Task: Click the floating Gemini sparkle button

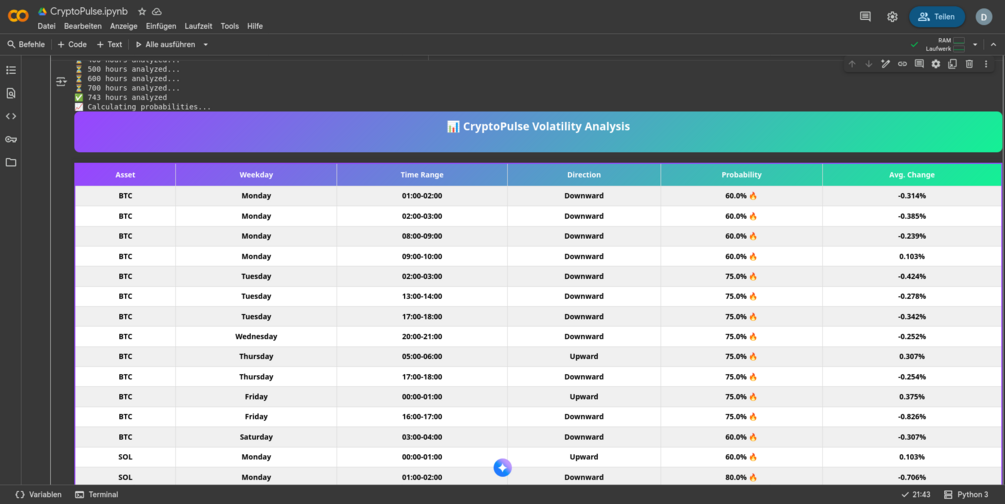Action: point(502,468)
